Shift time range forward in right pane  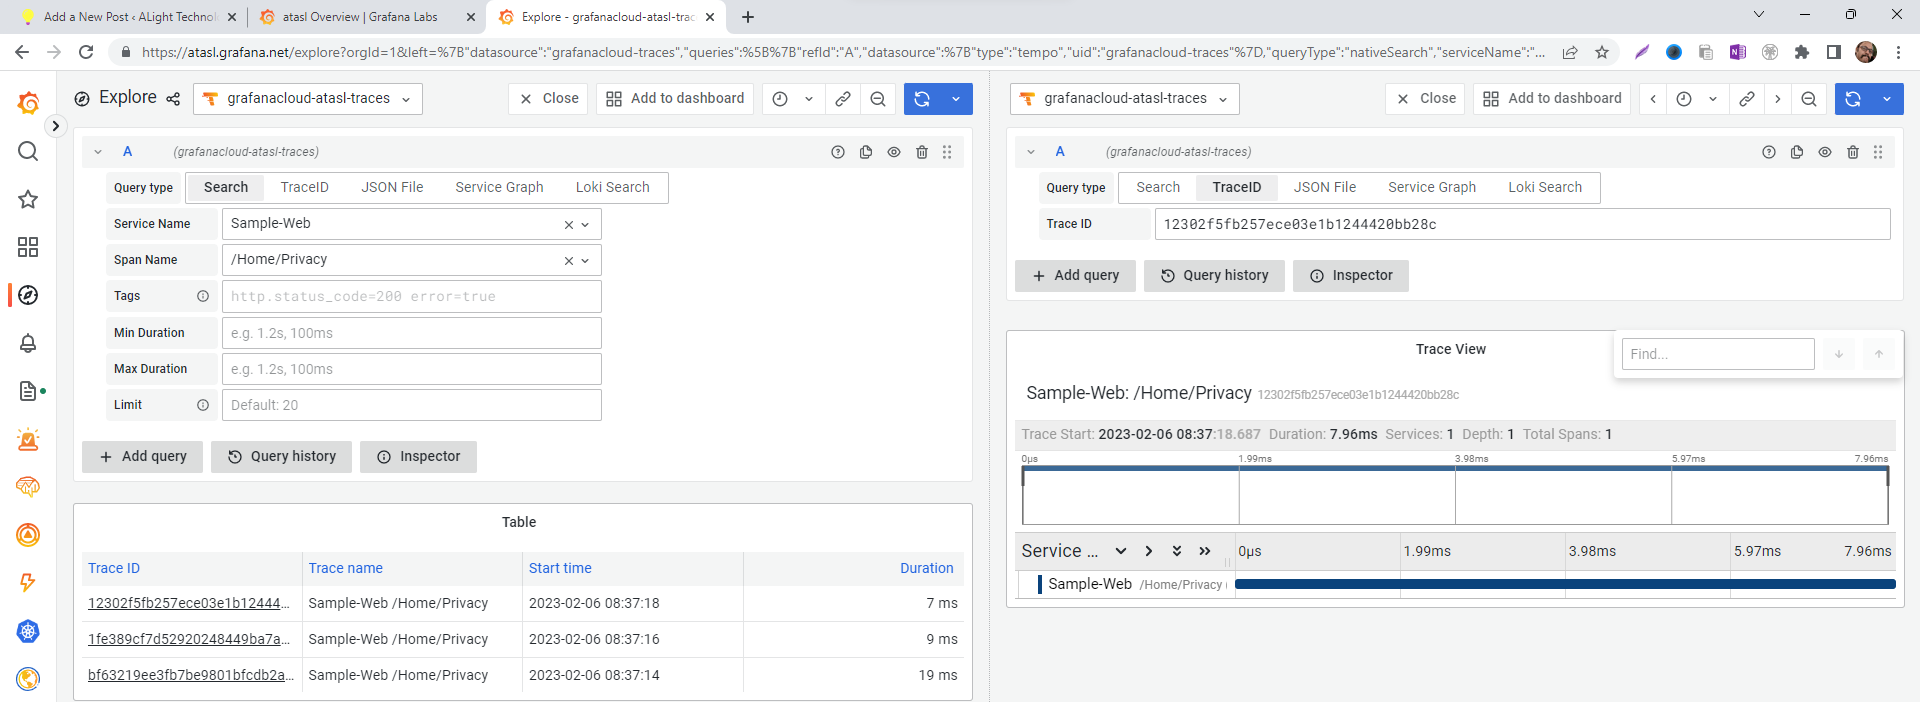(x=1777, y=99)
